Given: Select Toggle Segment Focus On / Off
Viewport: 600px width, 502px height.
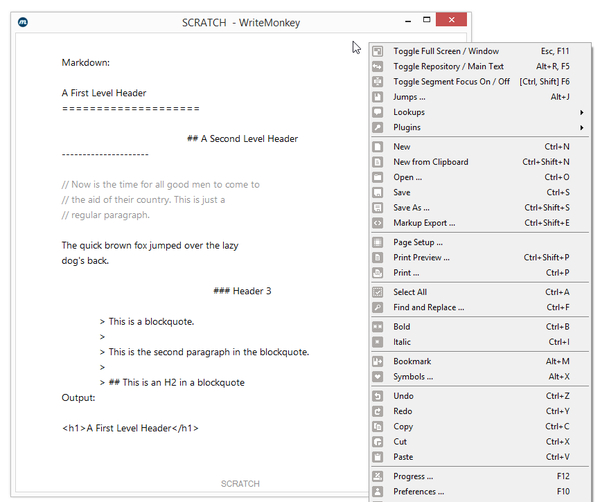Looking at the screenshot, I should click(x=480, y=82).
